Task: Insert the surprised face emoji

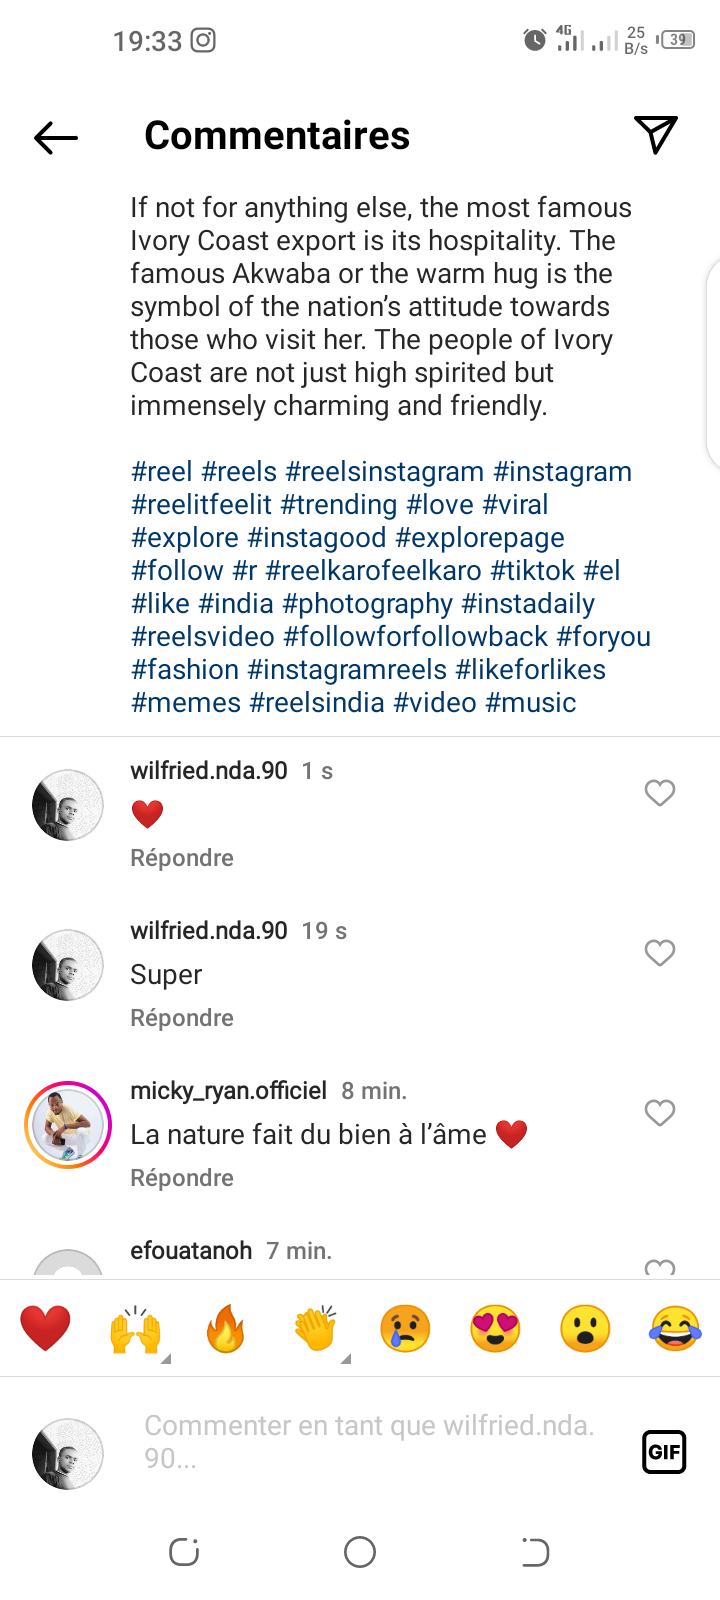Action: [x=585, y=1329]
